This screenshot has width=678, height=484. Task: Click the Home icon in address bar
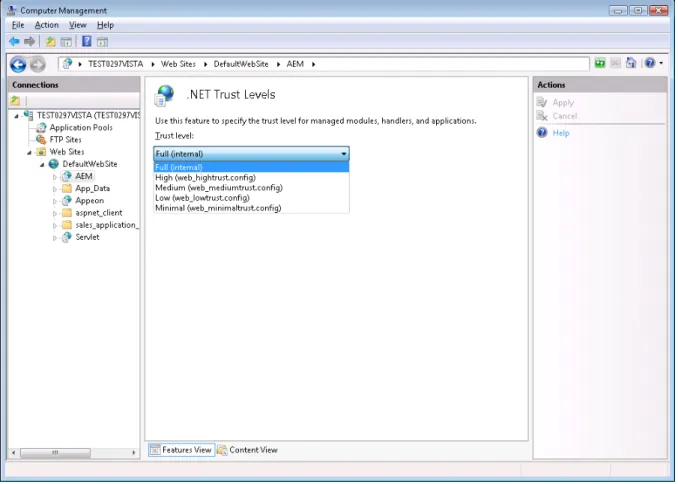coord(631,63)
